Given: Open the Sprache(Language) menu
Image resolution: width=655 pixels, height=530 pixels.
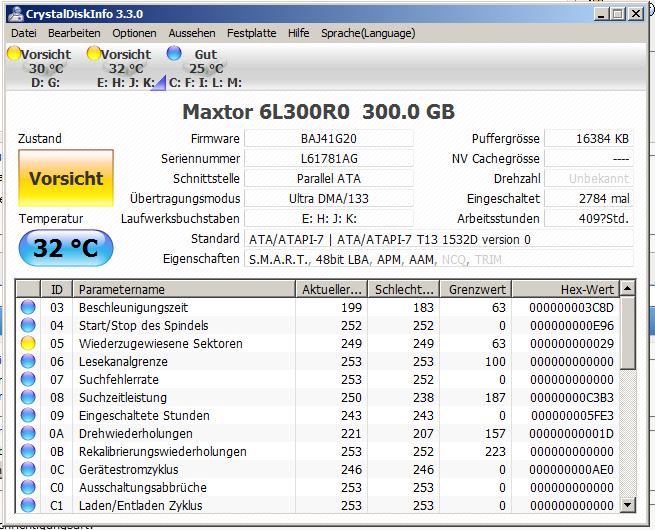Looking at the screenshot, I should tap(368, 33).
